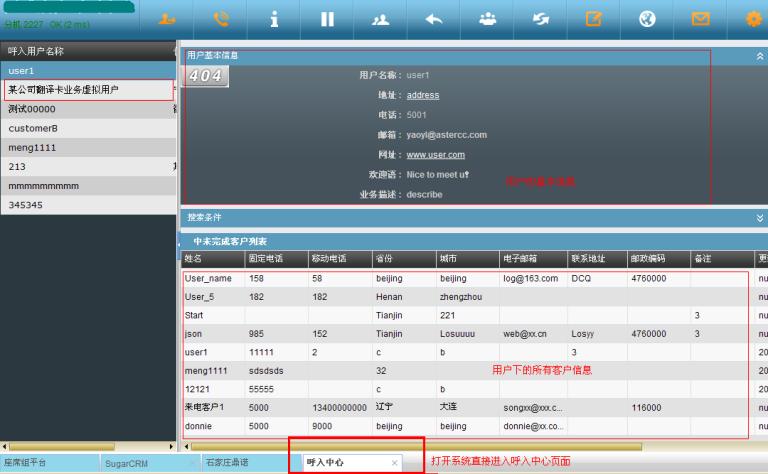Expand the 搜索条件 panel

(760, 217)
